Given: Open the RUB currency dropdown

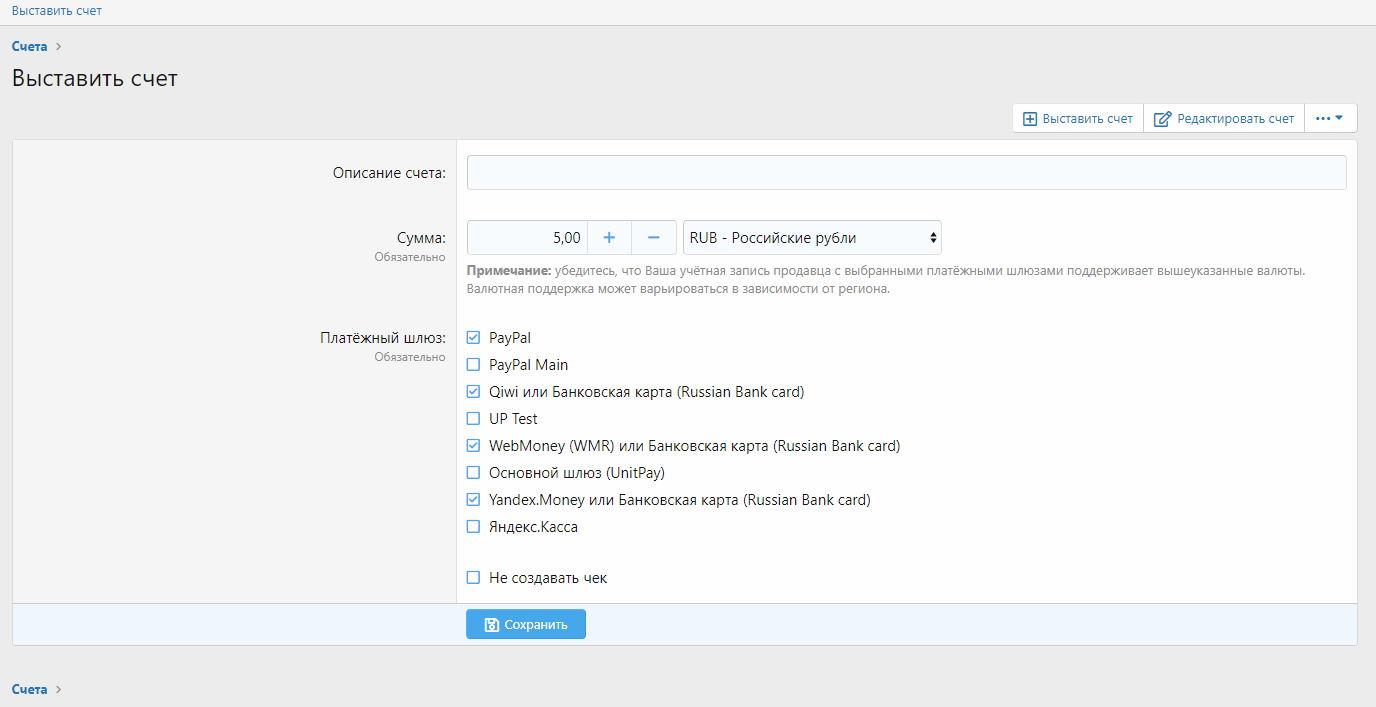Looking at the screenshot, I should point(812,238).
